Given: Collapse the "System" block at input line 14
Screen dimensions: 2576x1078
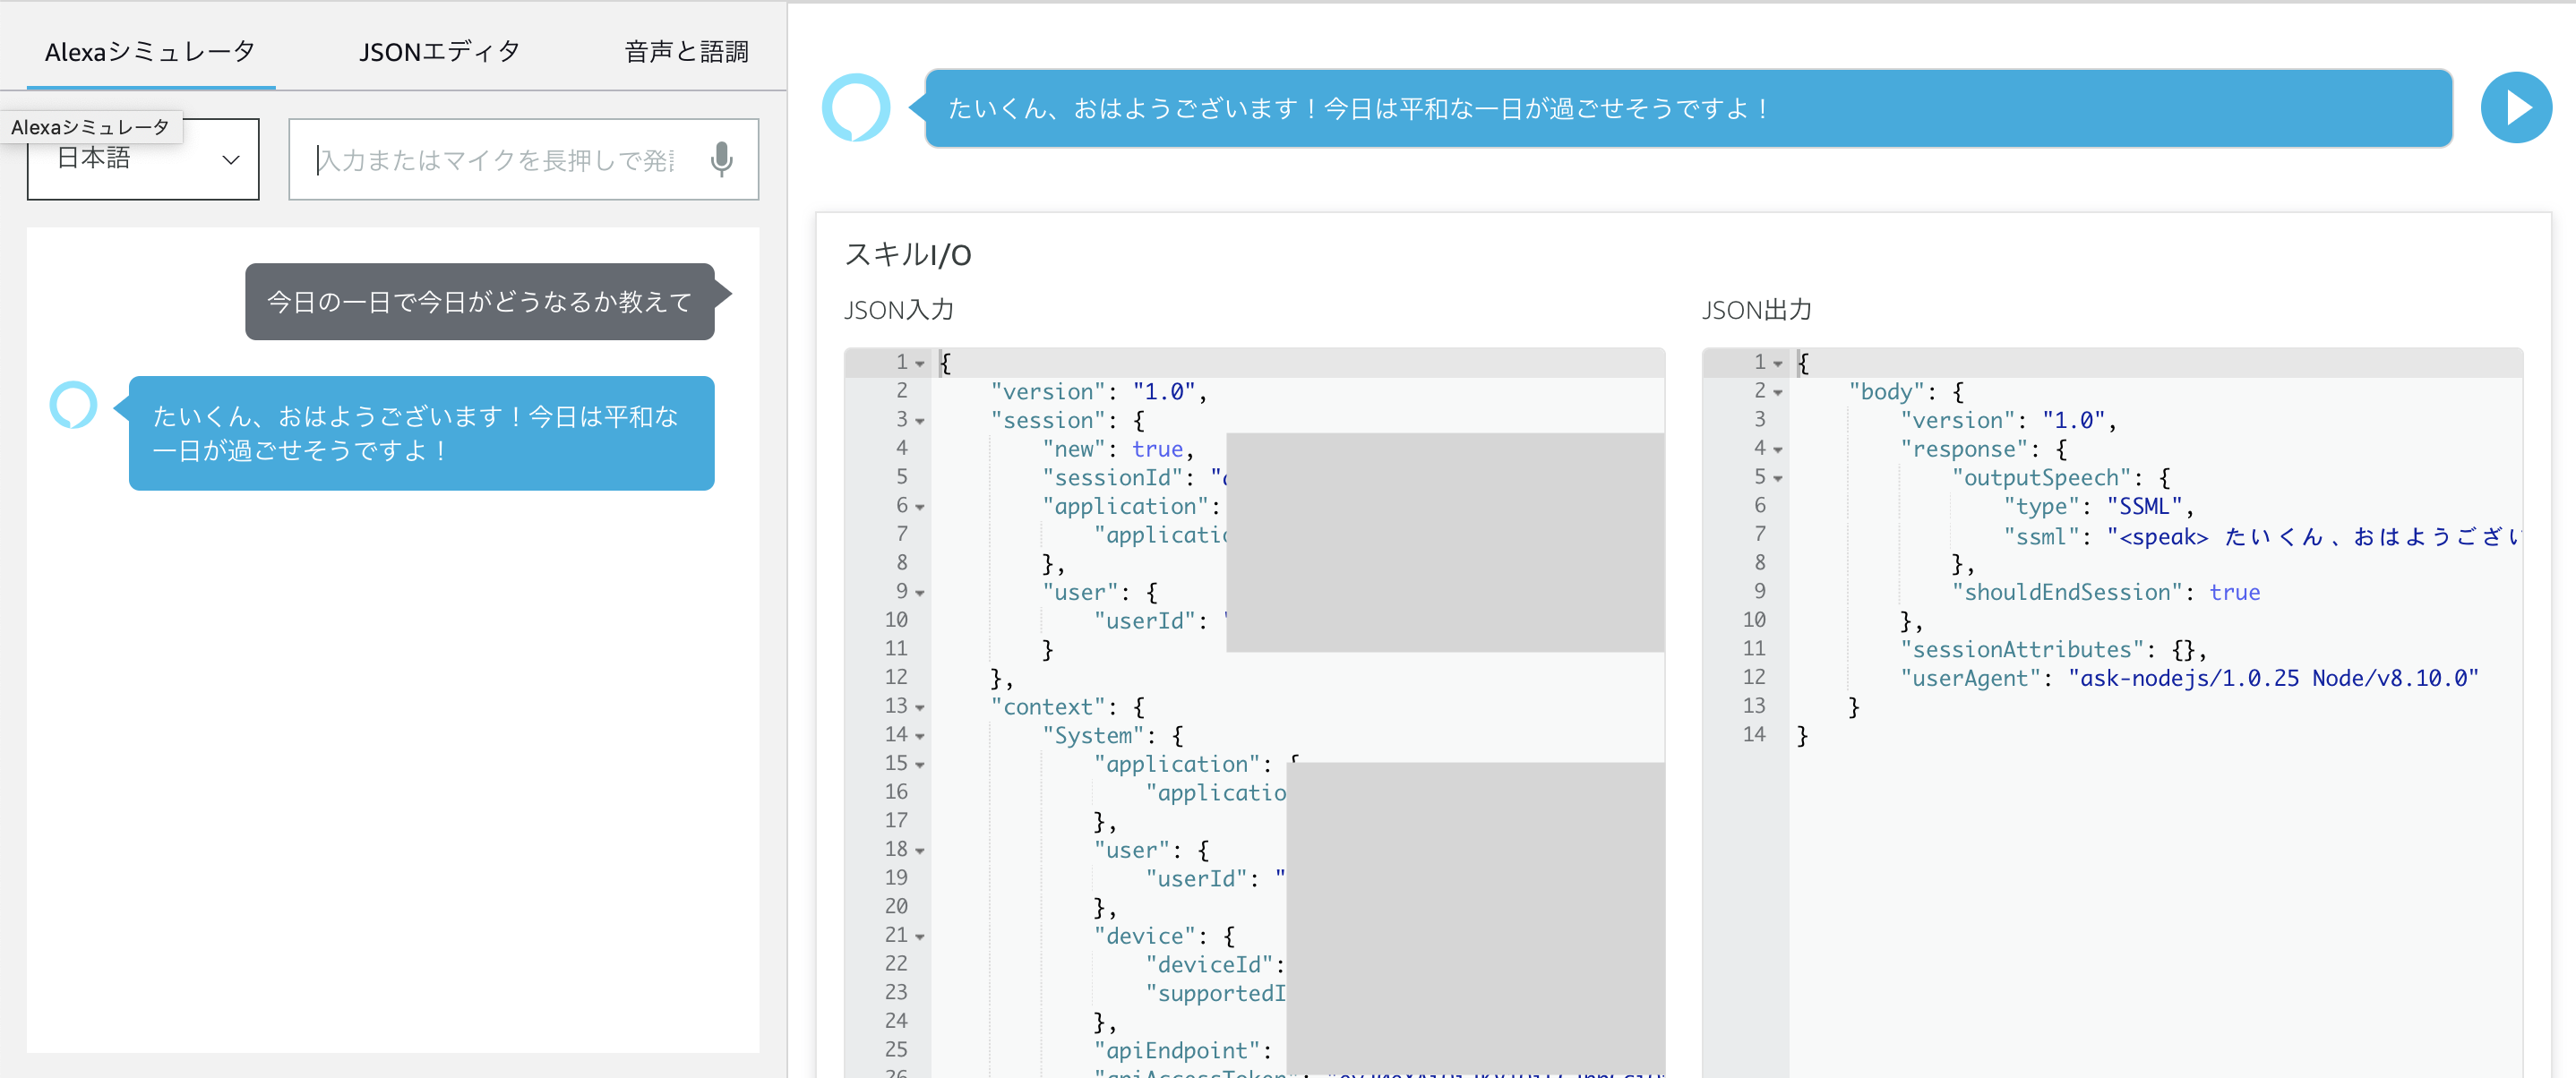Looking at the screenshot, I should coord(920,736).
